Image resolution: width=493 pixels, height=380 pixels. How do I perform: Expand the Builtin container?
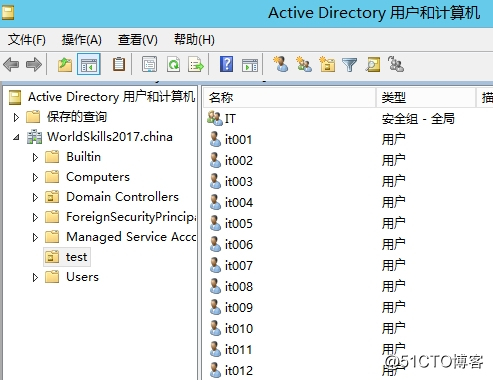[35, 157]
